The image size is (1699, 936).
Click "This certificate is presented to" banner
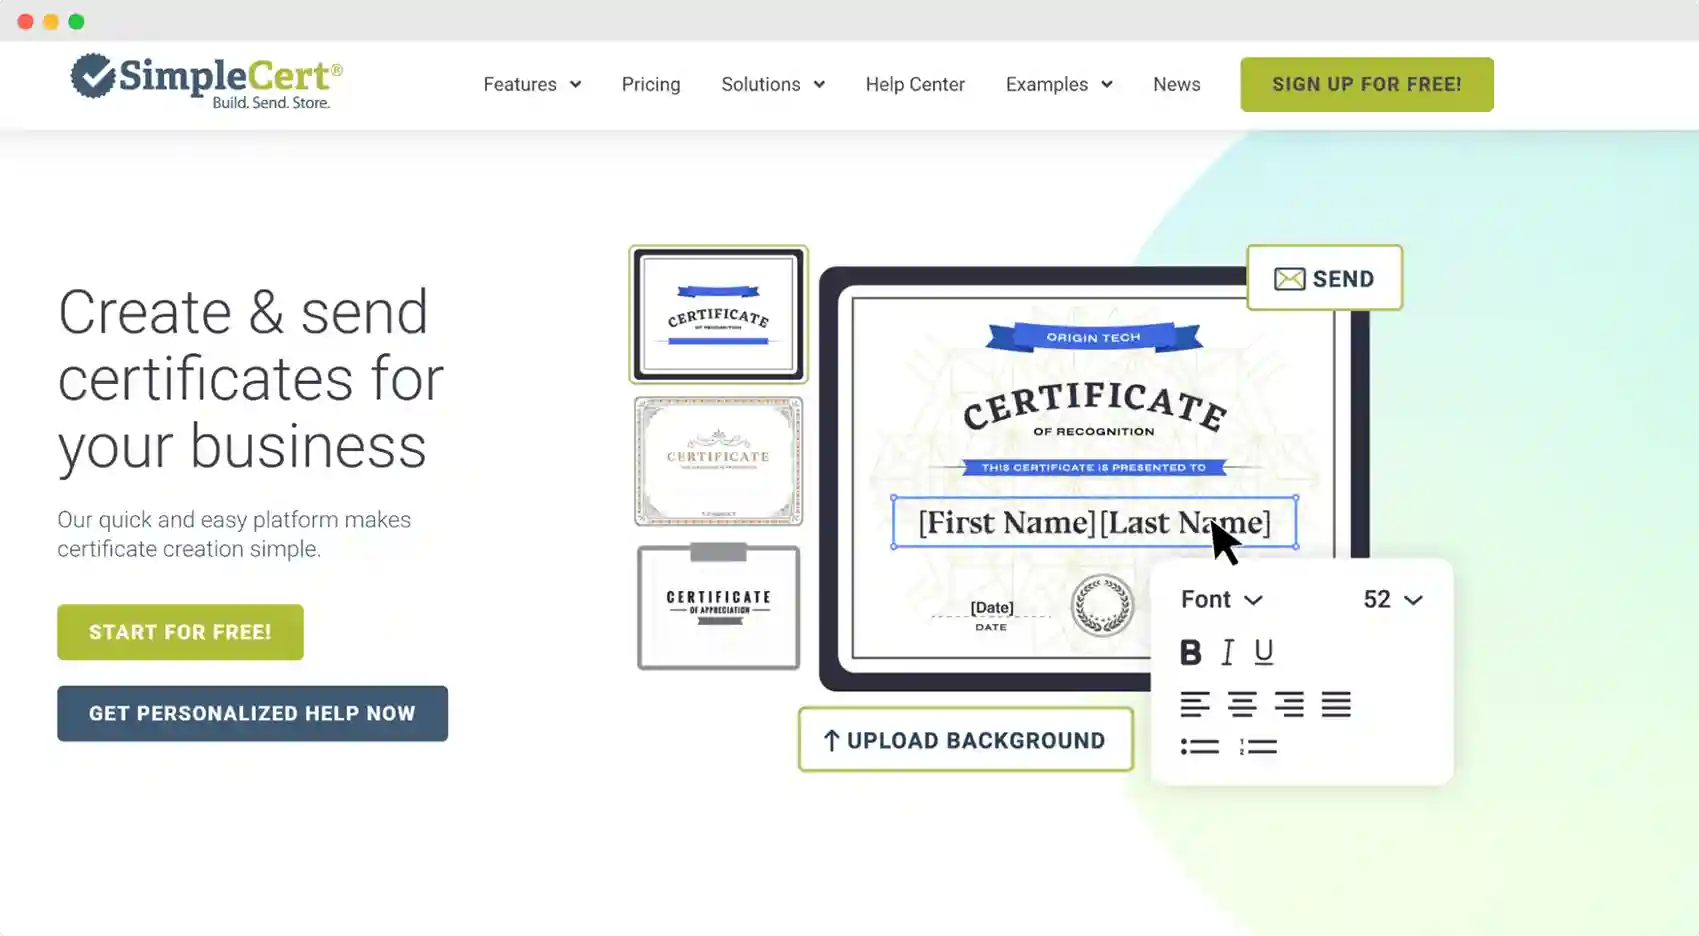tap(1093, 467)
